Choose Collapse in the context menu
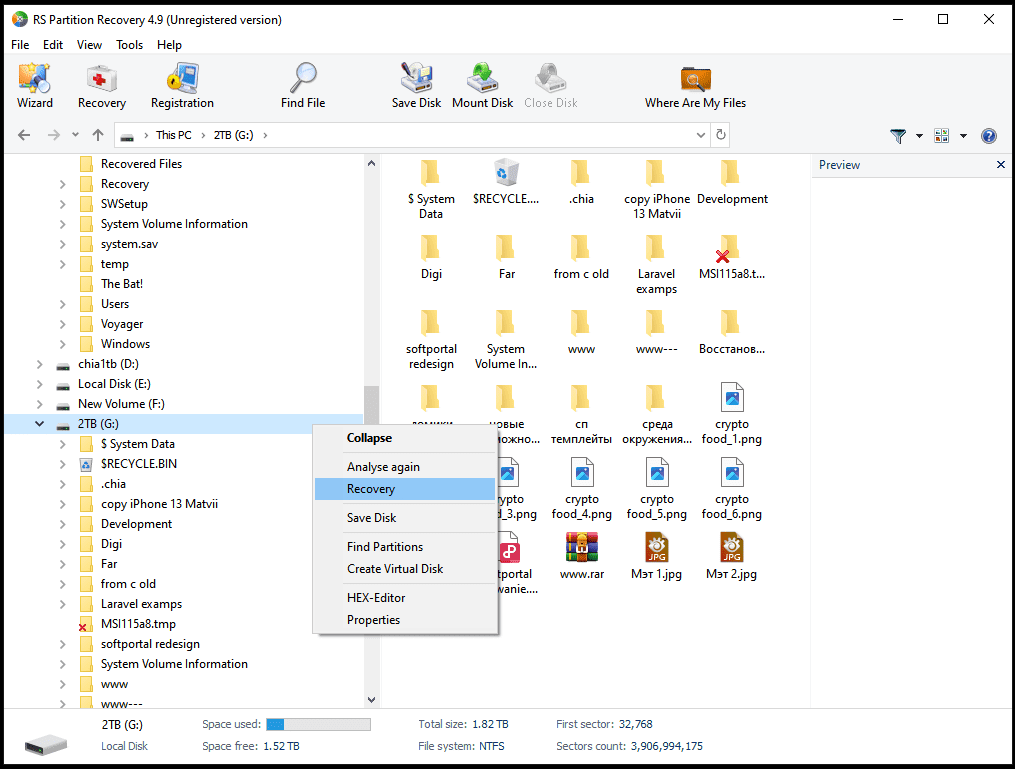 coord(405,438)
